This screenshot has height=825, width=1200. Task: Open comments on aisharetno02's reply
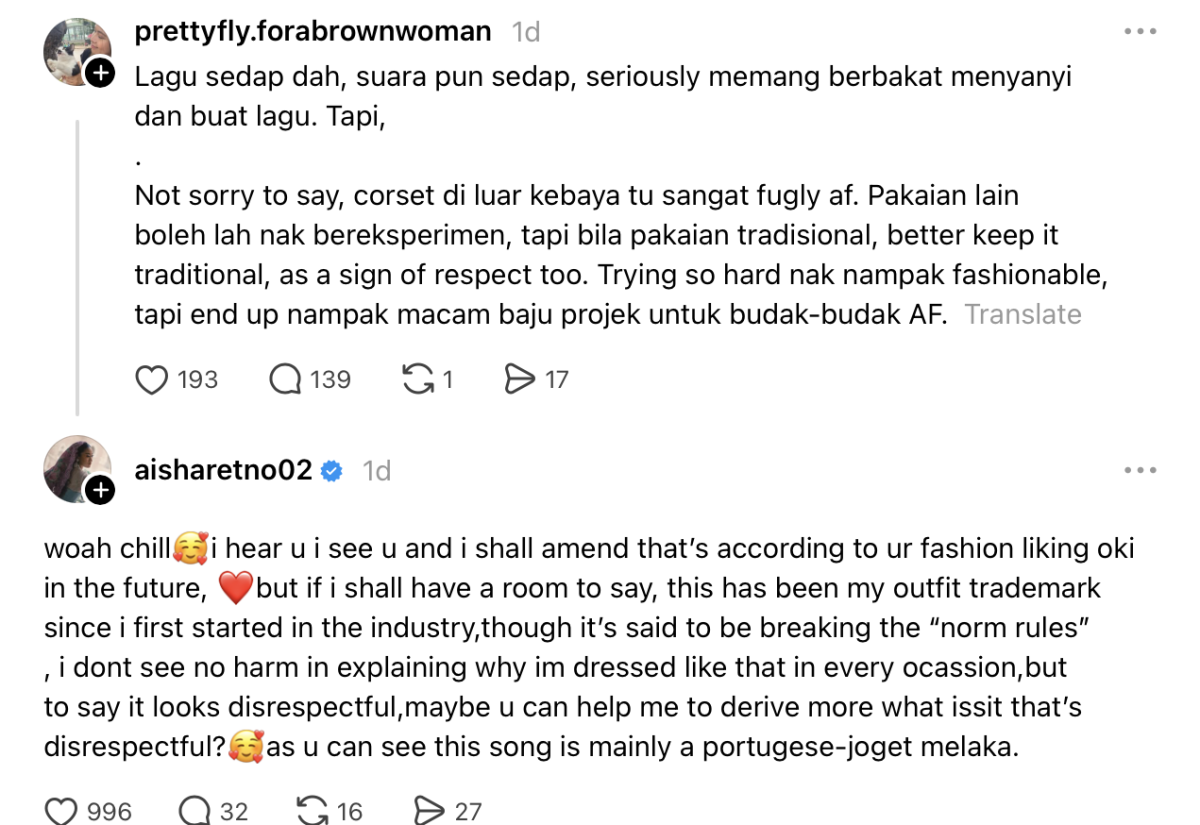193,810
